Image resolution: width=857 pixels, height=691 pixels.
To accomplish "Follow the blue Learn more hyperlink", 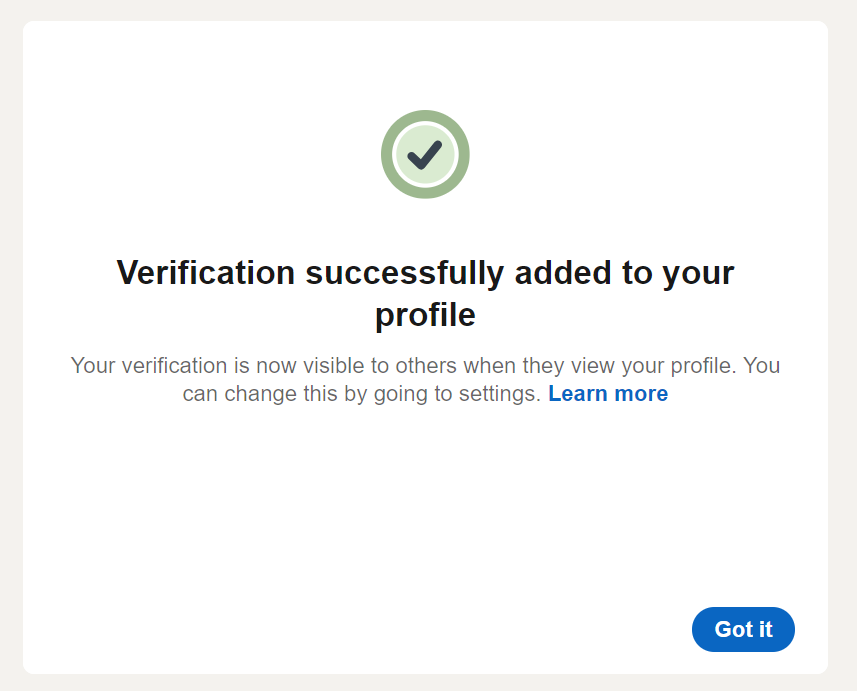I will pyautogui.click(x=608, y=393).
